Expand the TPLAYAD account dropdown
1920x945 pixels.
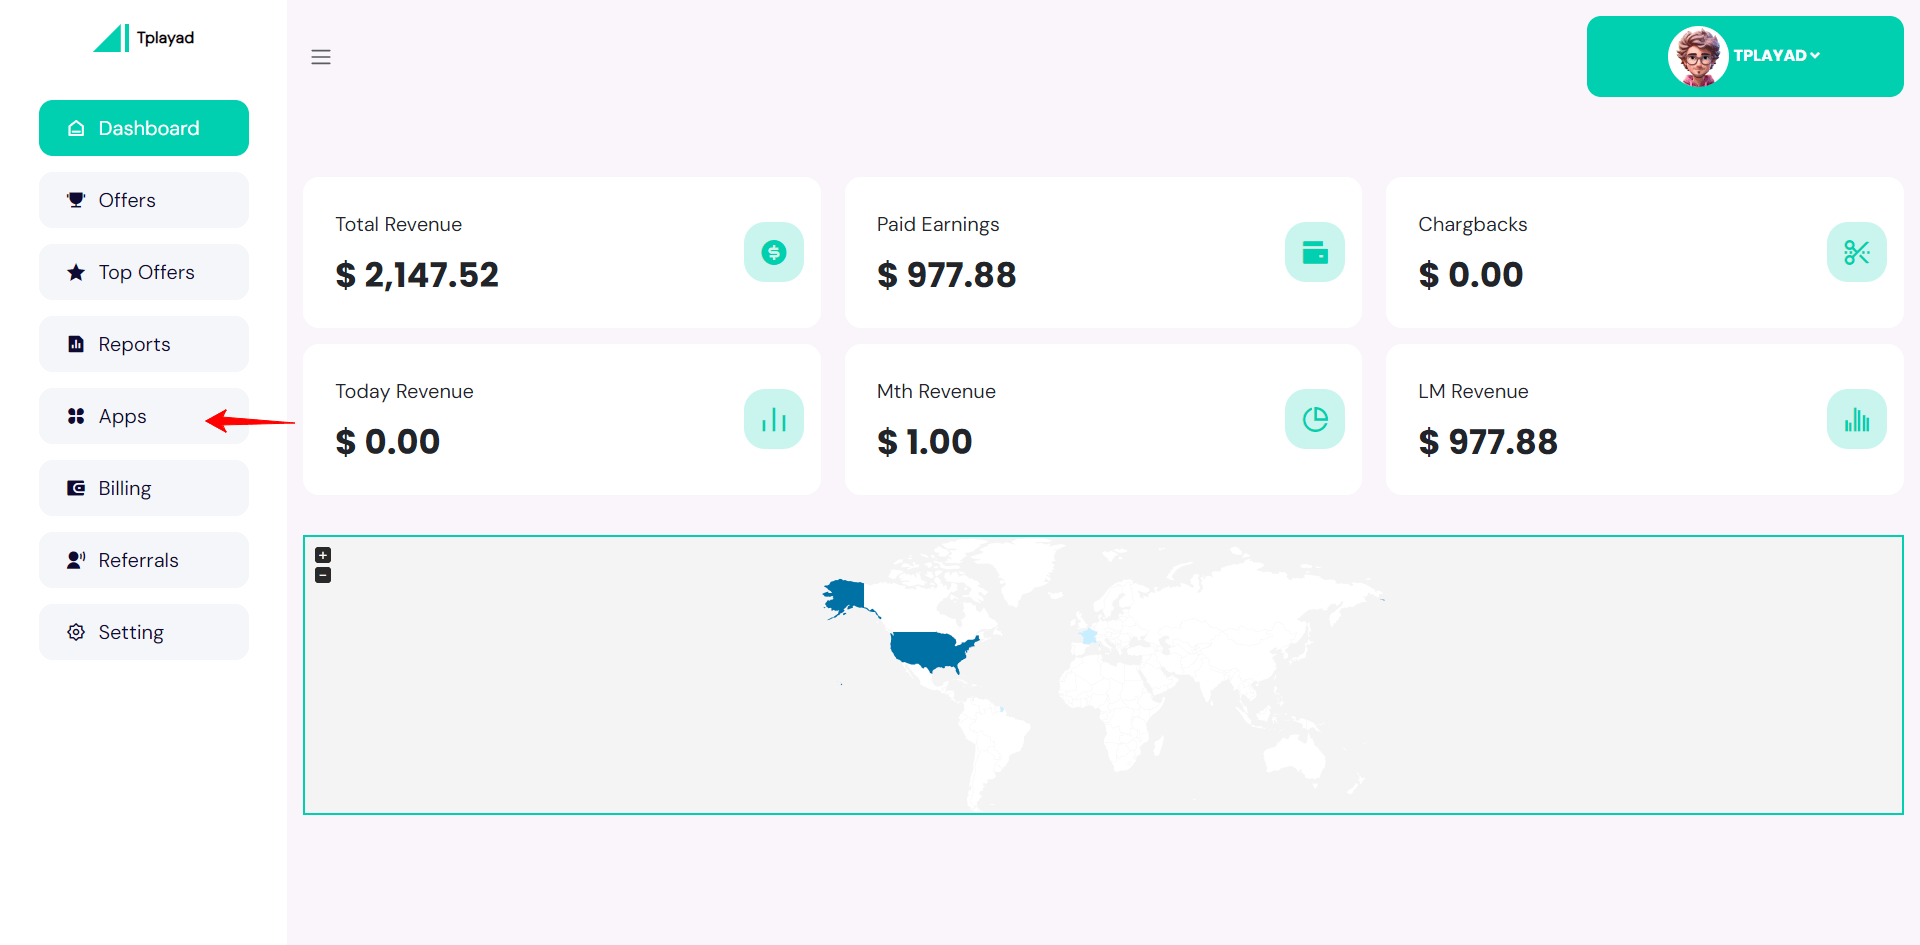(1777, 56)
